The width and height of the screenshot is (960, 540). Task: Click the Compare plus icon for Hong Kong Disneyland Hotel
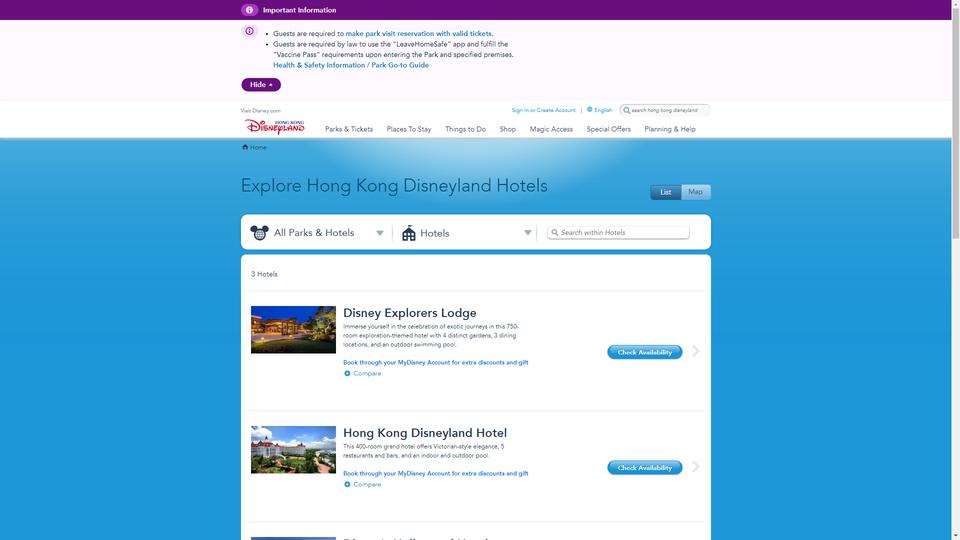[347, 484]
